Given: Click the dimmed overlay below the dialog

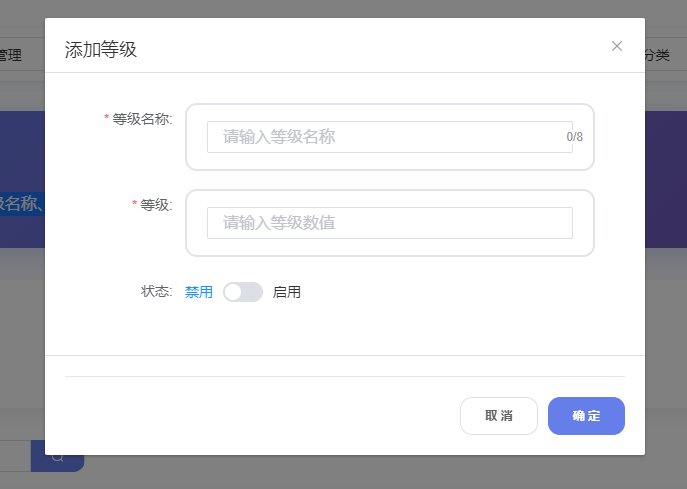Looking at the screenshot, I should (x=350, y=473).
